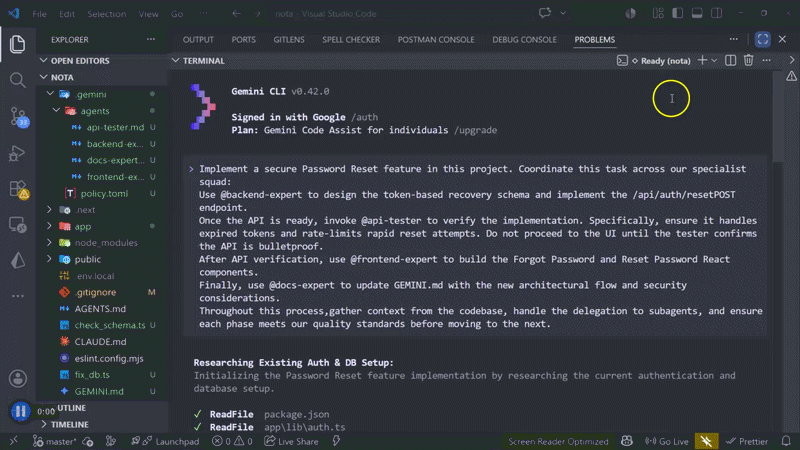Click the highlighted yellow status bar icon
The image size is (800, 450).
706,441
